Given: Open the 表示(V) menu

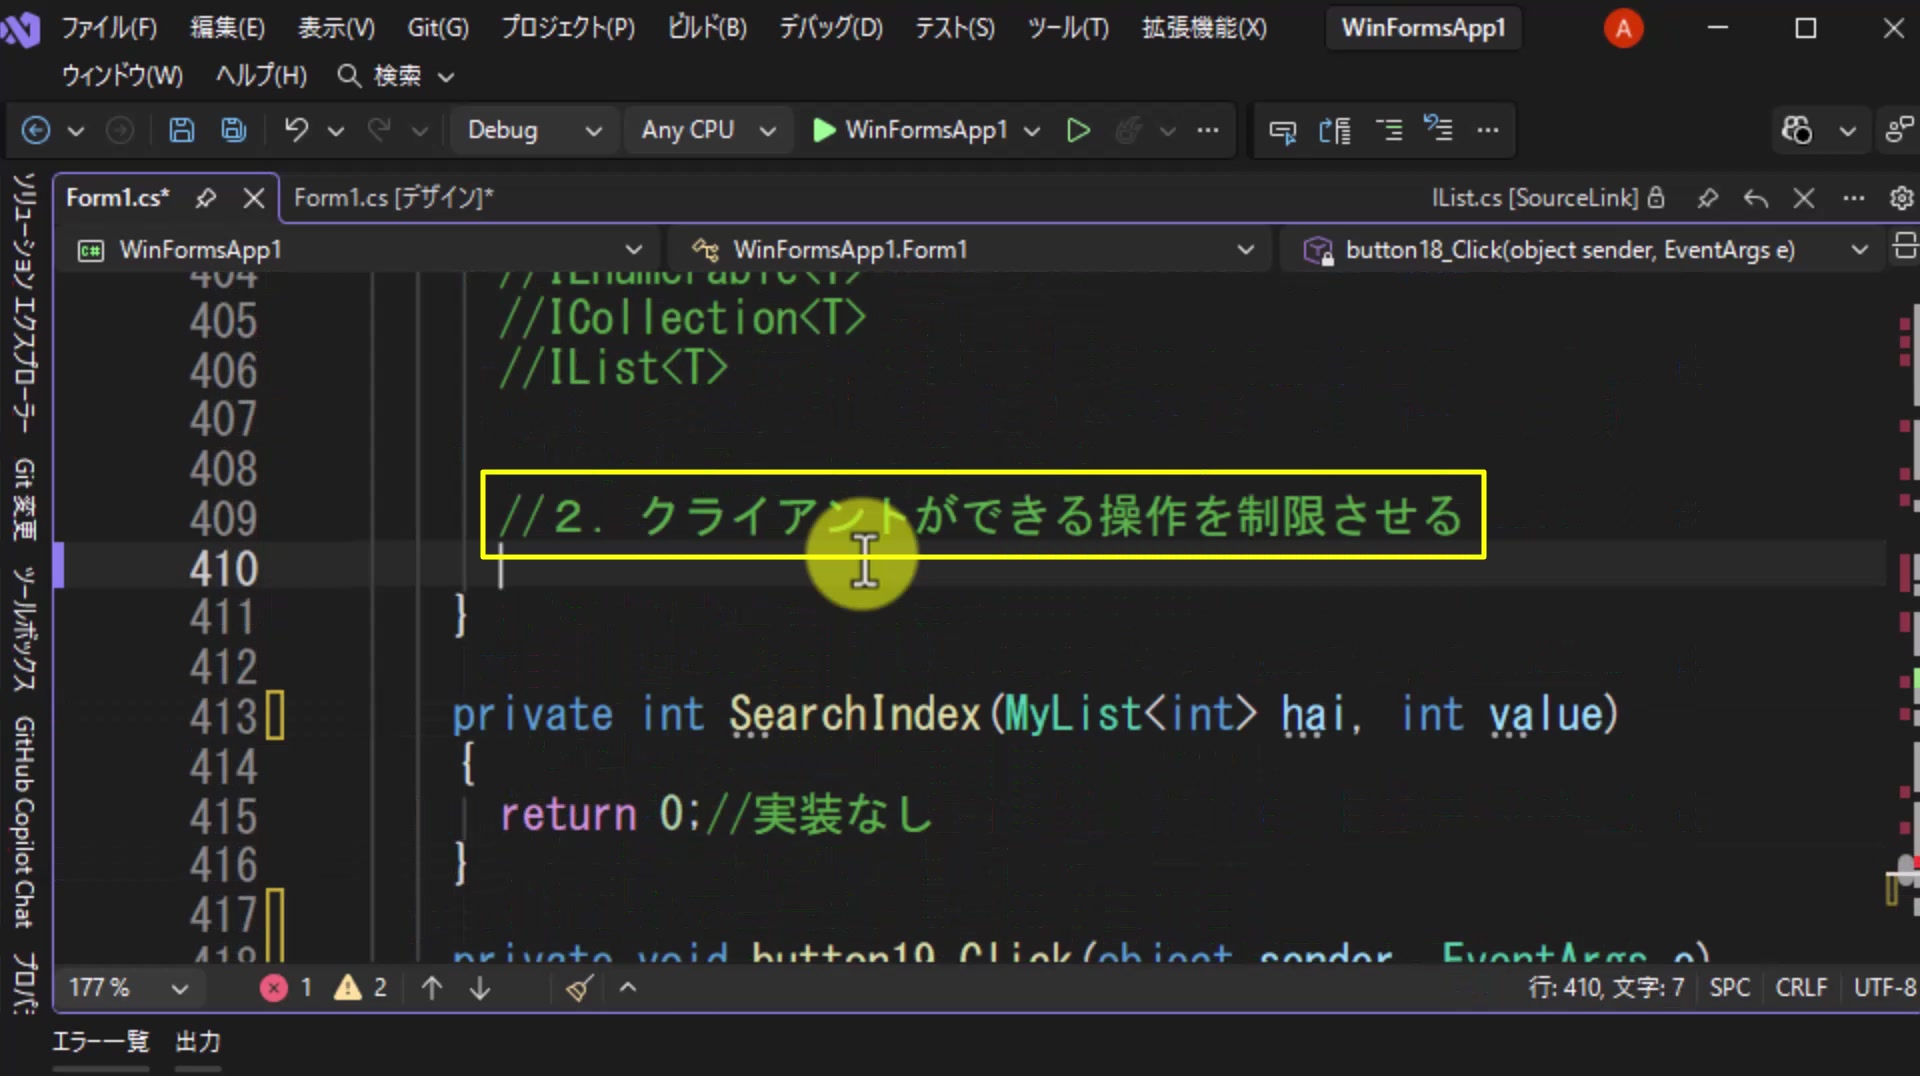Looking at the screenshot, I should pos(335,27).
